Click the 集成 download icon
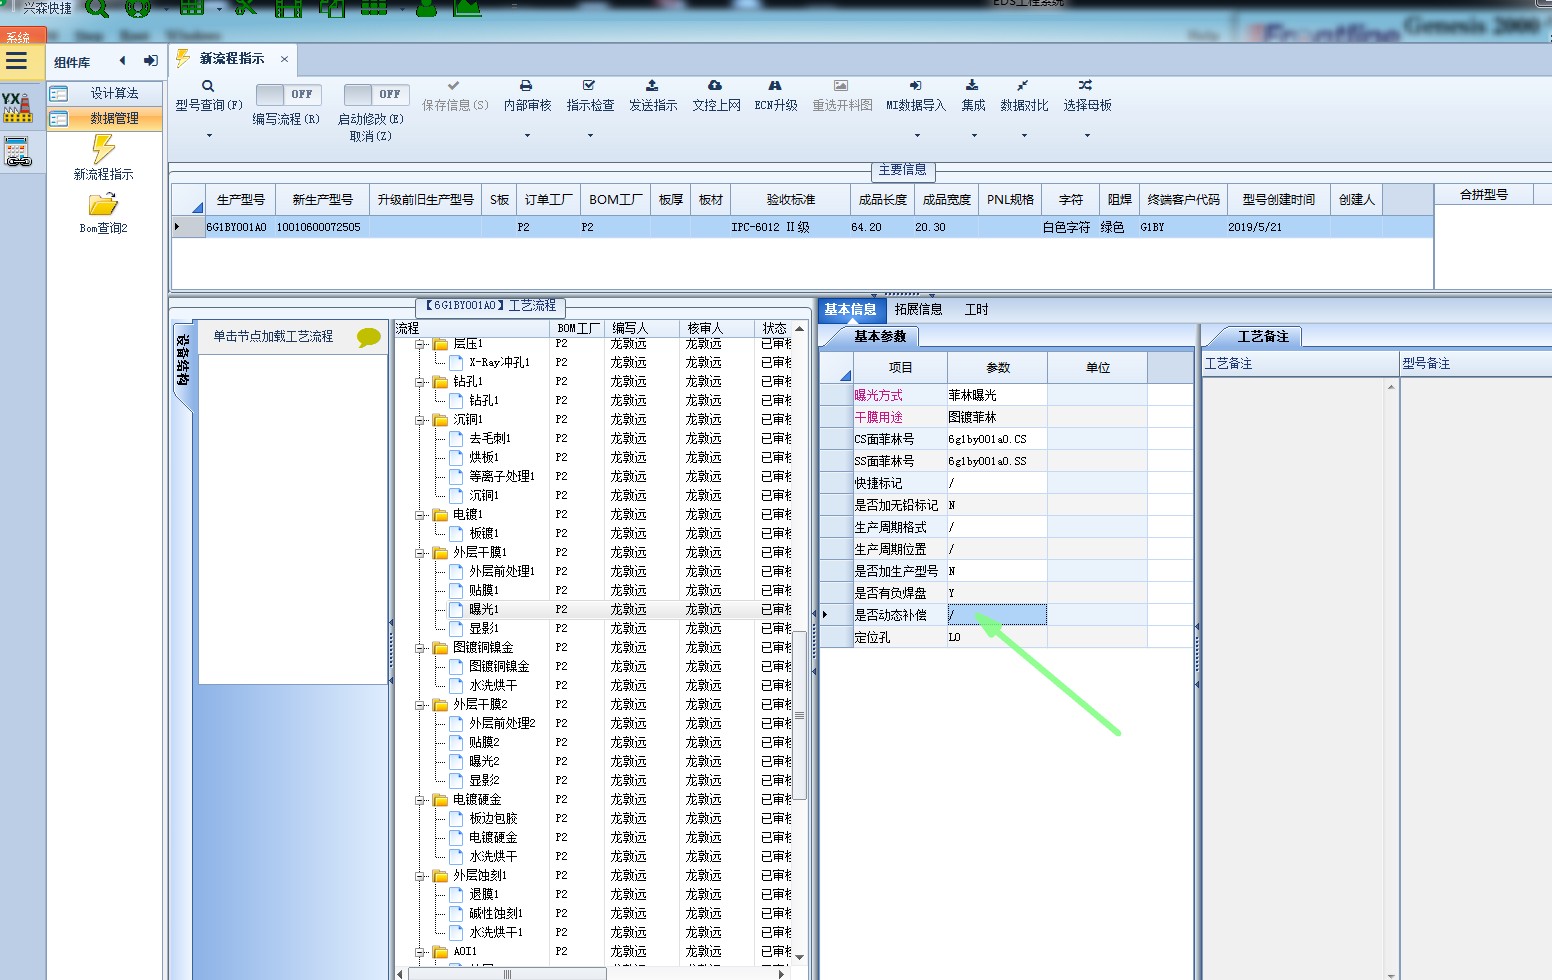Viewport: 1552px width, 980px height. [x=972, y=86]
